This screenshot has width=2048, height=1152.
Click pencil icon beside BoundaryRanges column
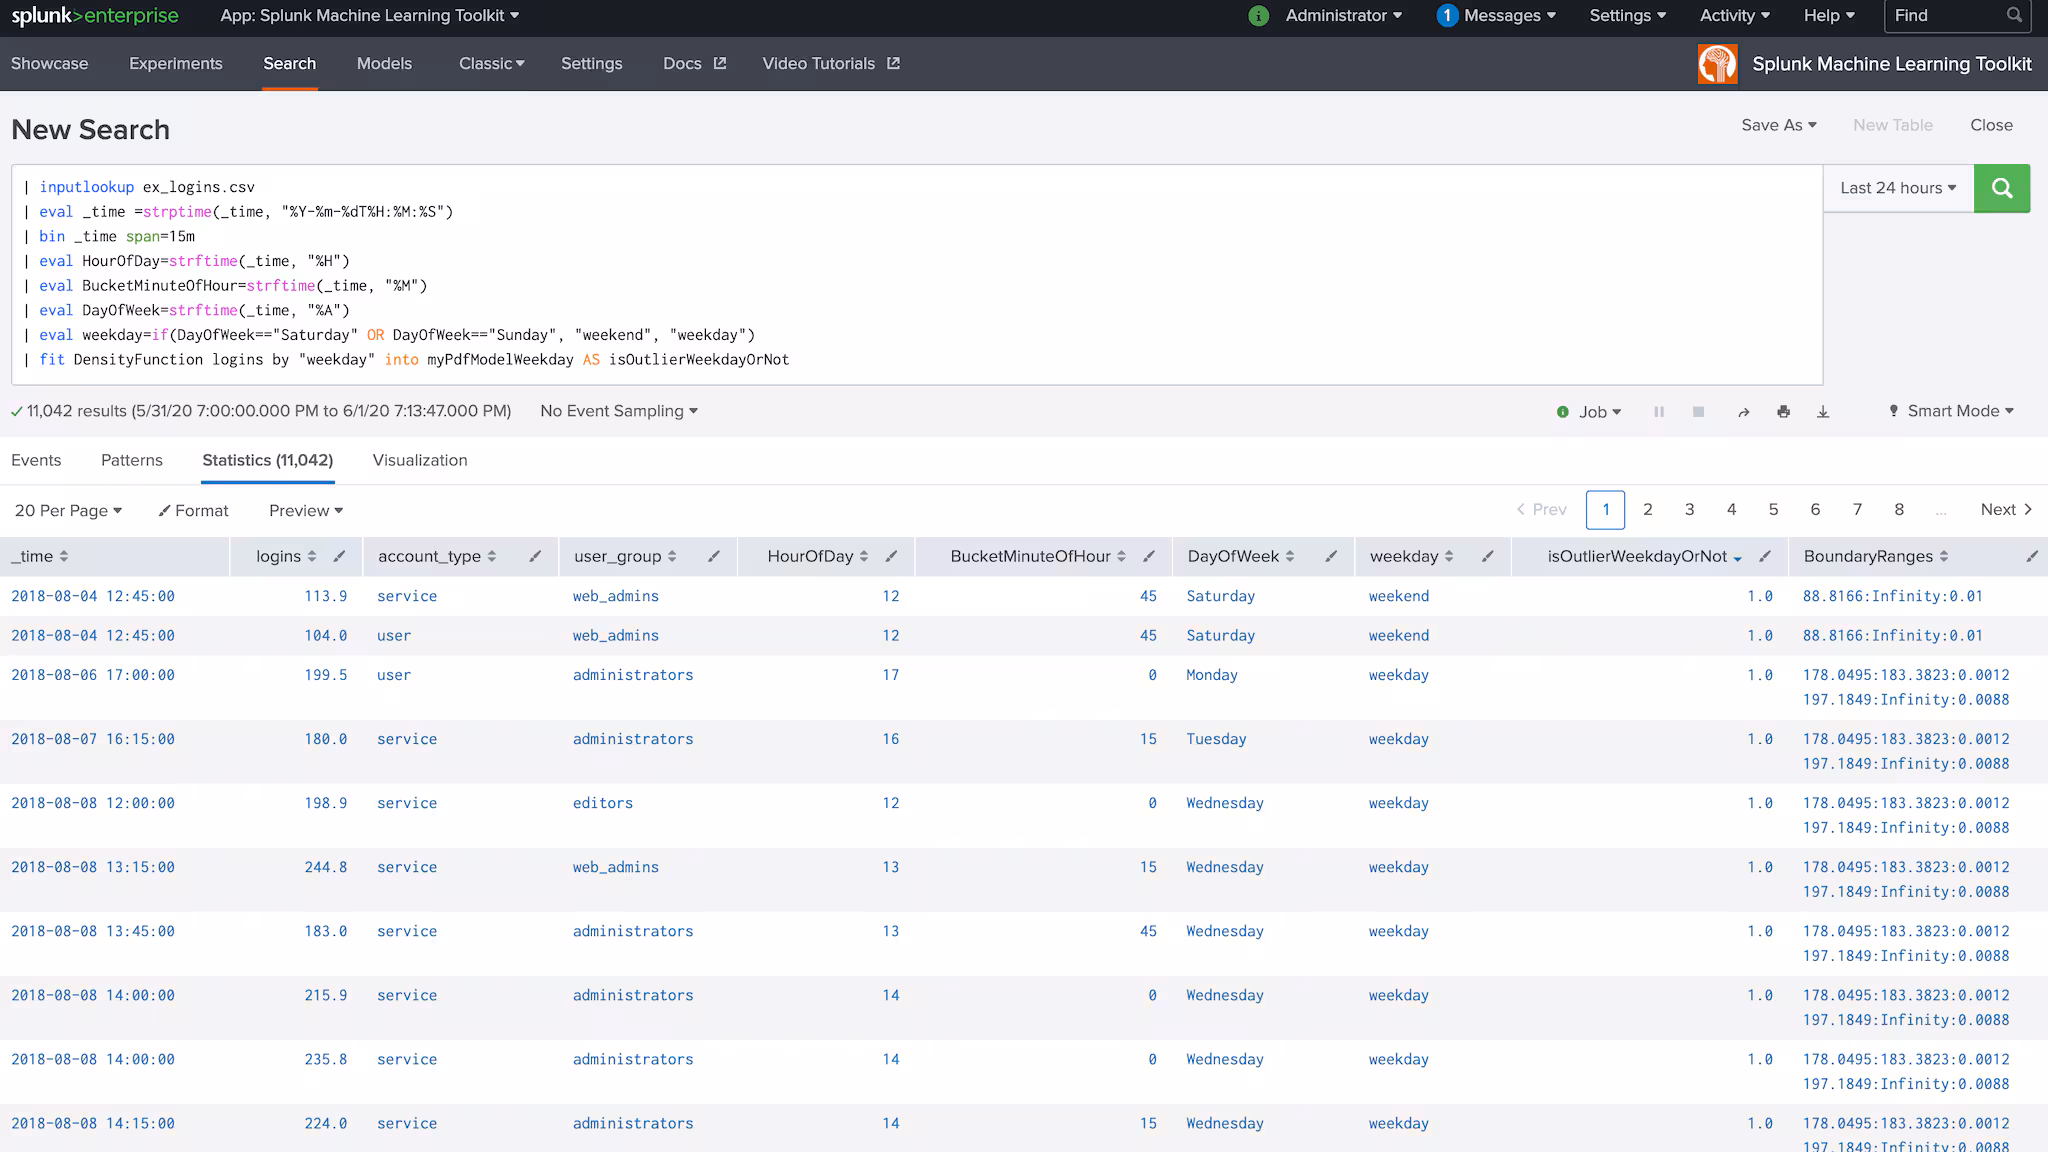pos(2031,556)
